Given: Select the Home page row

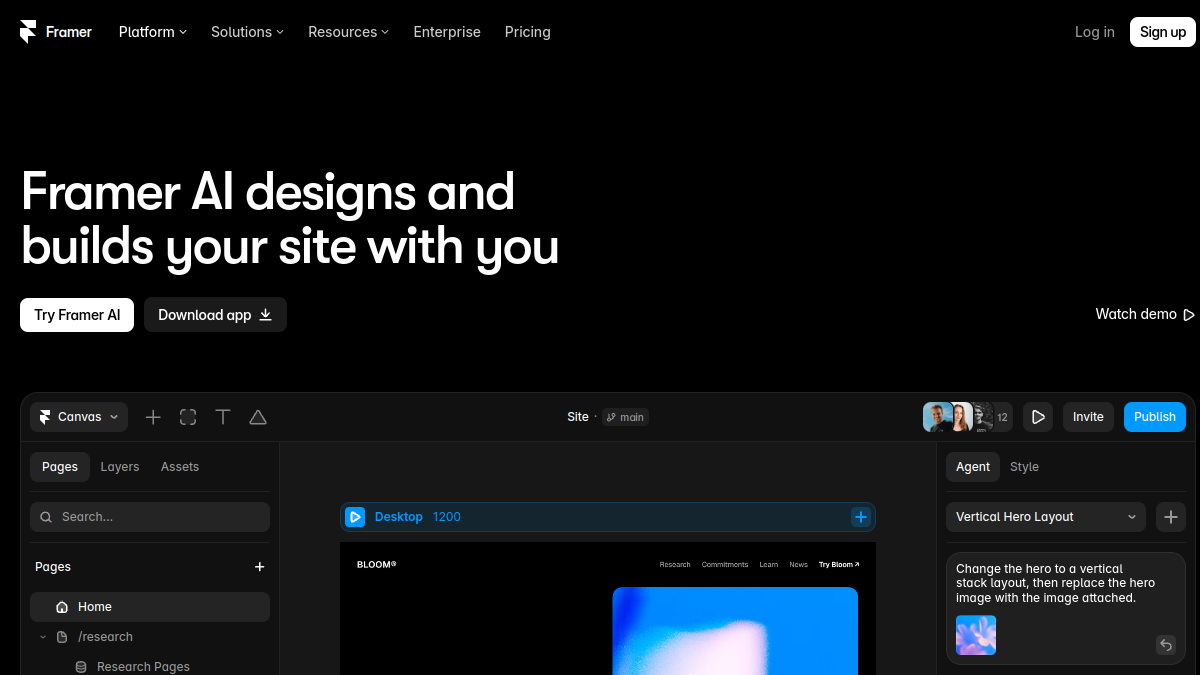Looking at the screenshot, I should (x=150, y=607).
